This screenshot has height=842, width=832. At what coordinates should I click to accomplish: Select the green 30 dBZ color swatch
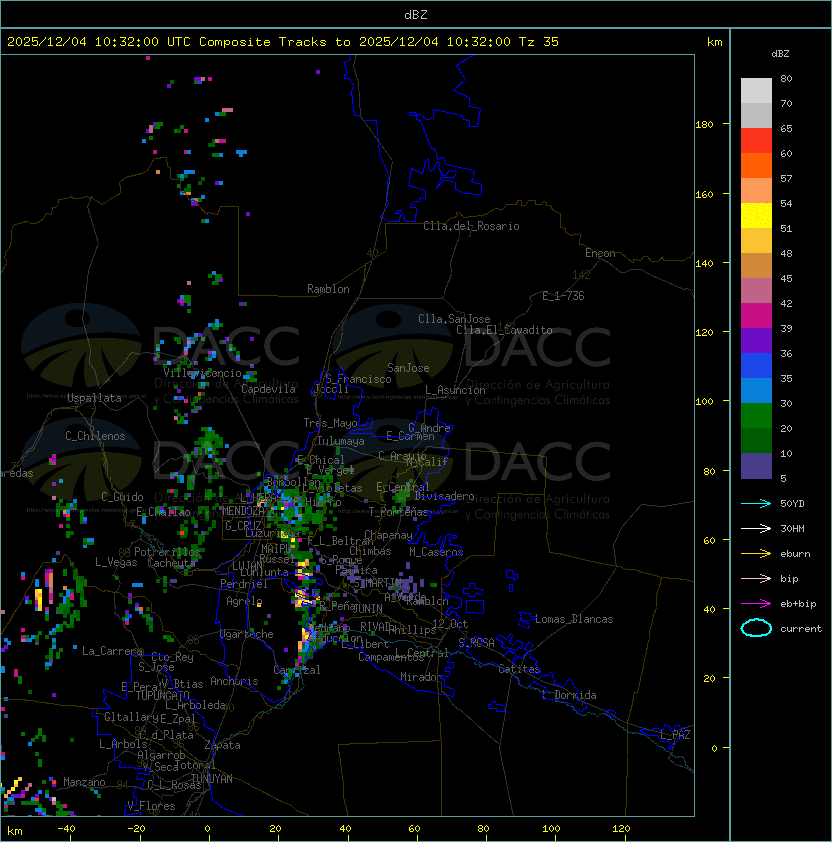coord(756,416)
